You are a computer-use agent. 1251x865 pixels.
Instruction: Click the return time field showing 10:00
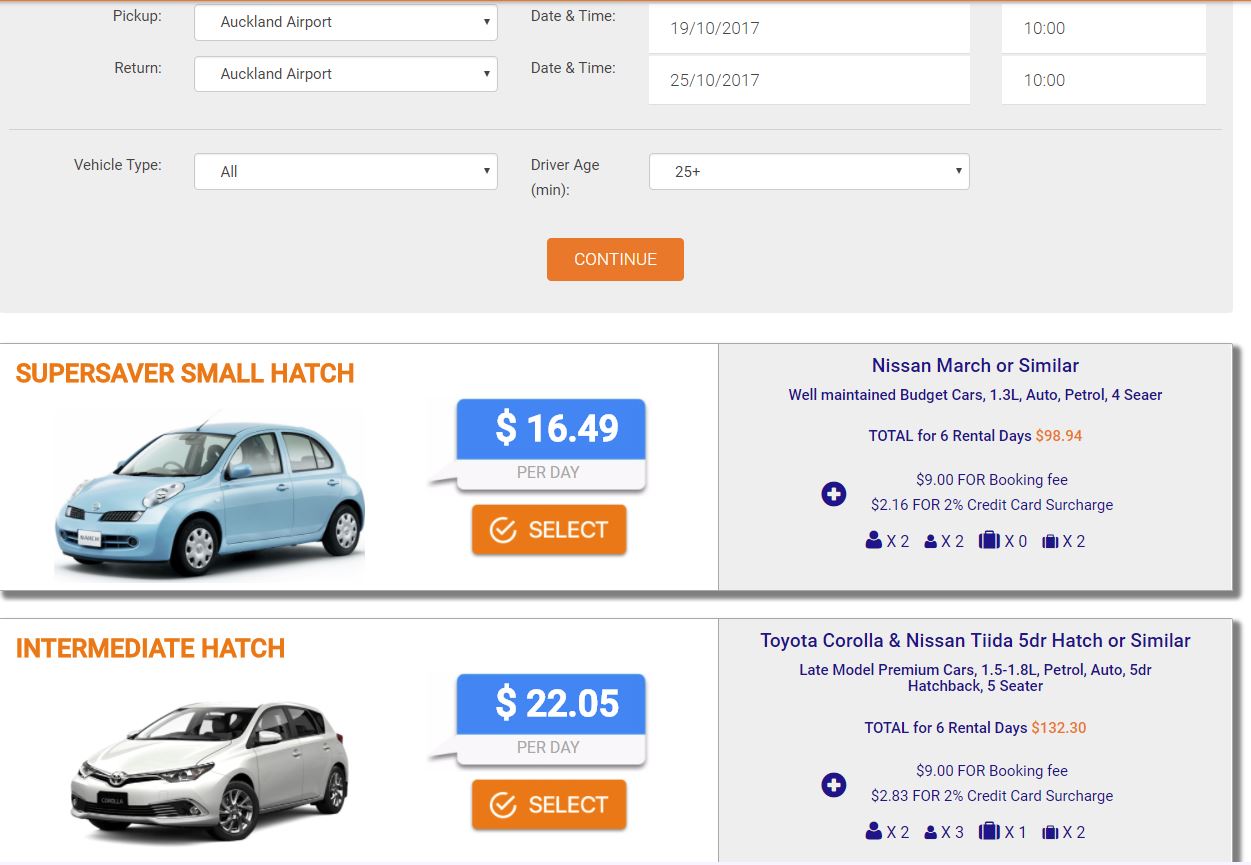click(x=1103, y=80)
